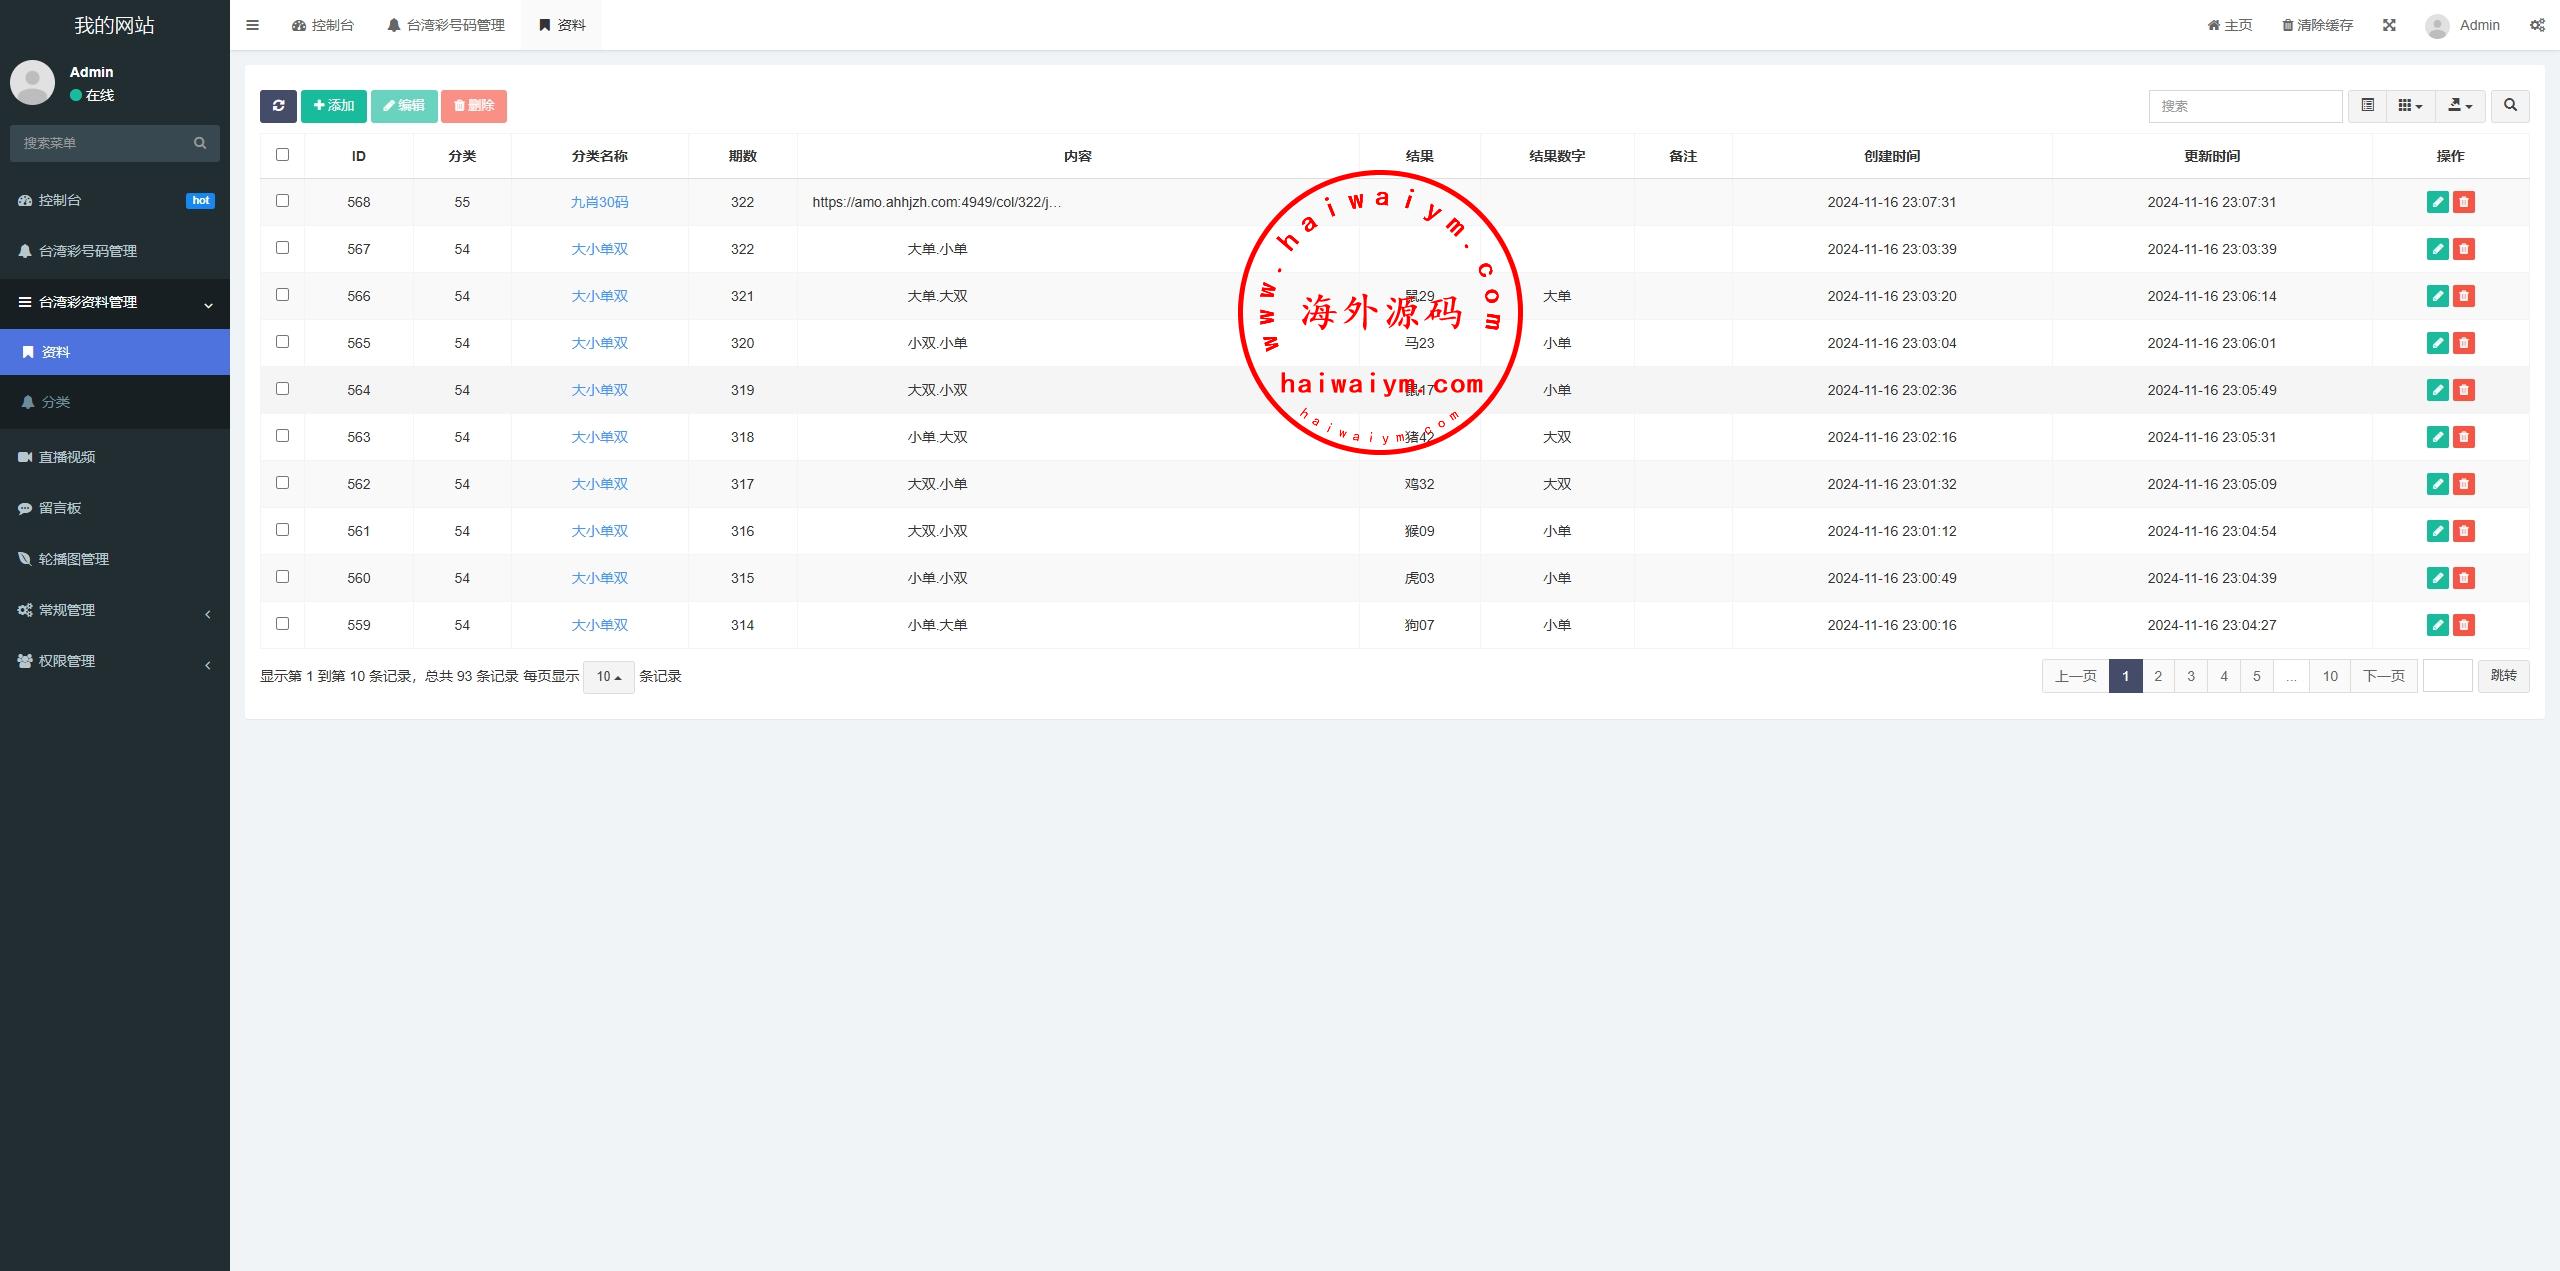Toggle the table card view icon
The image size is (2560, 1271).
[2367, 106]
